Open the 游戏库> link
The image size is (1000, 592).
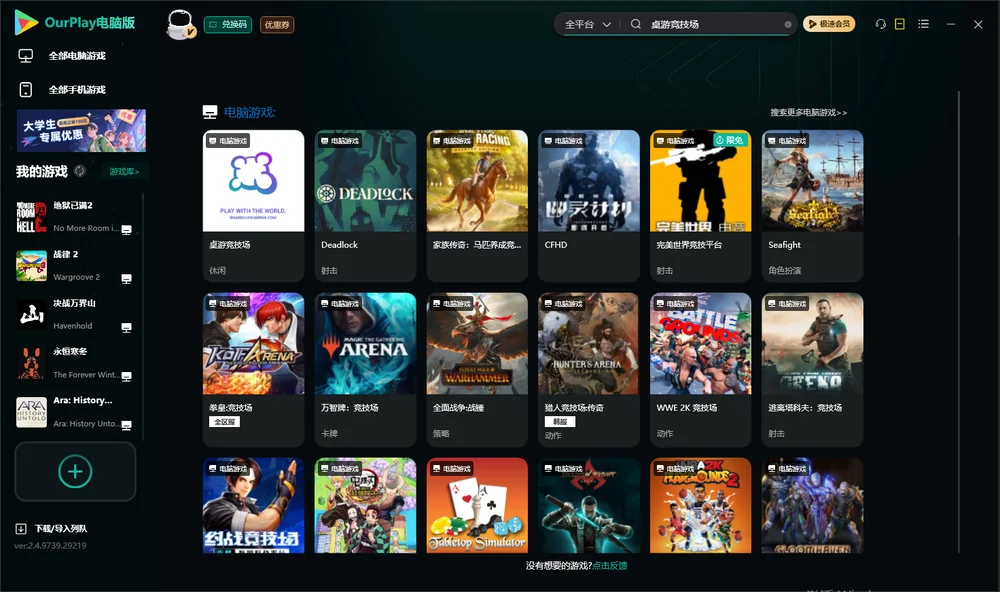pyautogui.click(x=124, y=172)
